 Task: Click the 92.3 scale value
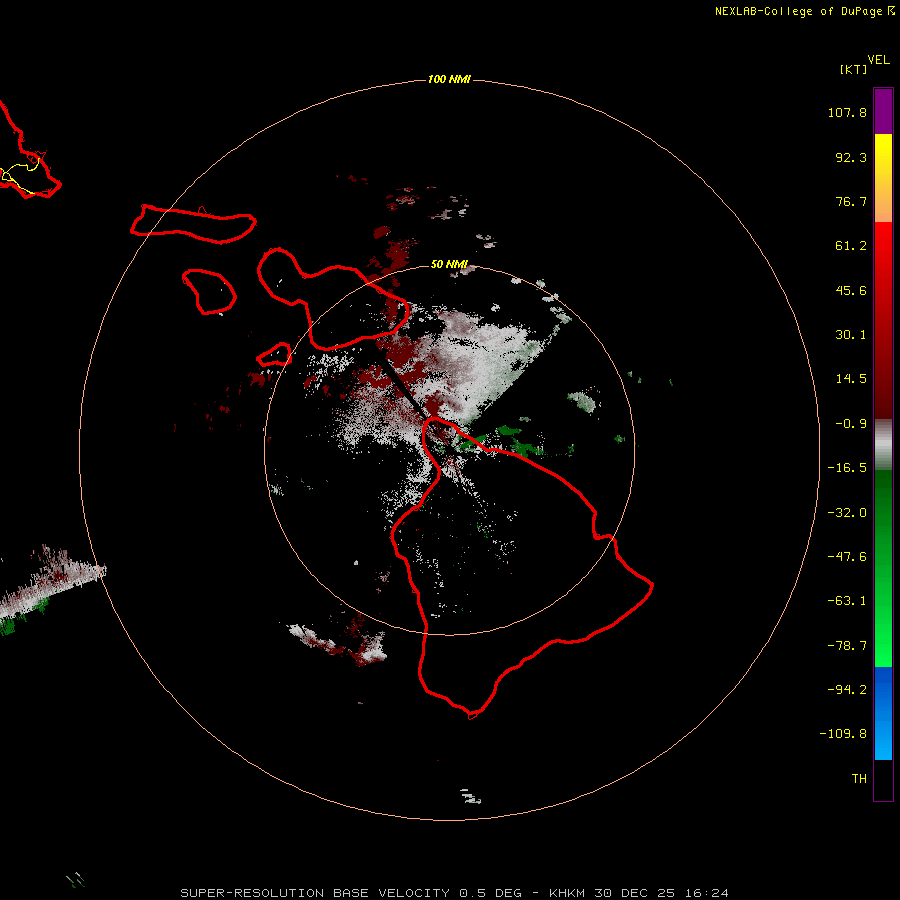click(851, 157)
